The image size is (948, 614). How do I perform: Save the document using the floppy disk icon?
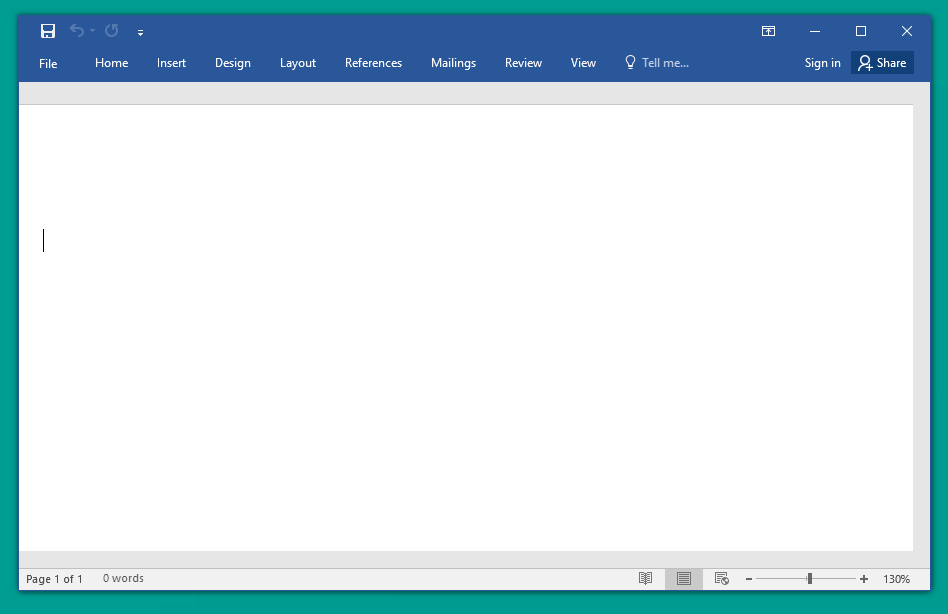tap(48, 31)
